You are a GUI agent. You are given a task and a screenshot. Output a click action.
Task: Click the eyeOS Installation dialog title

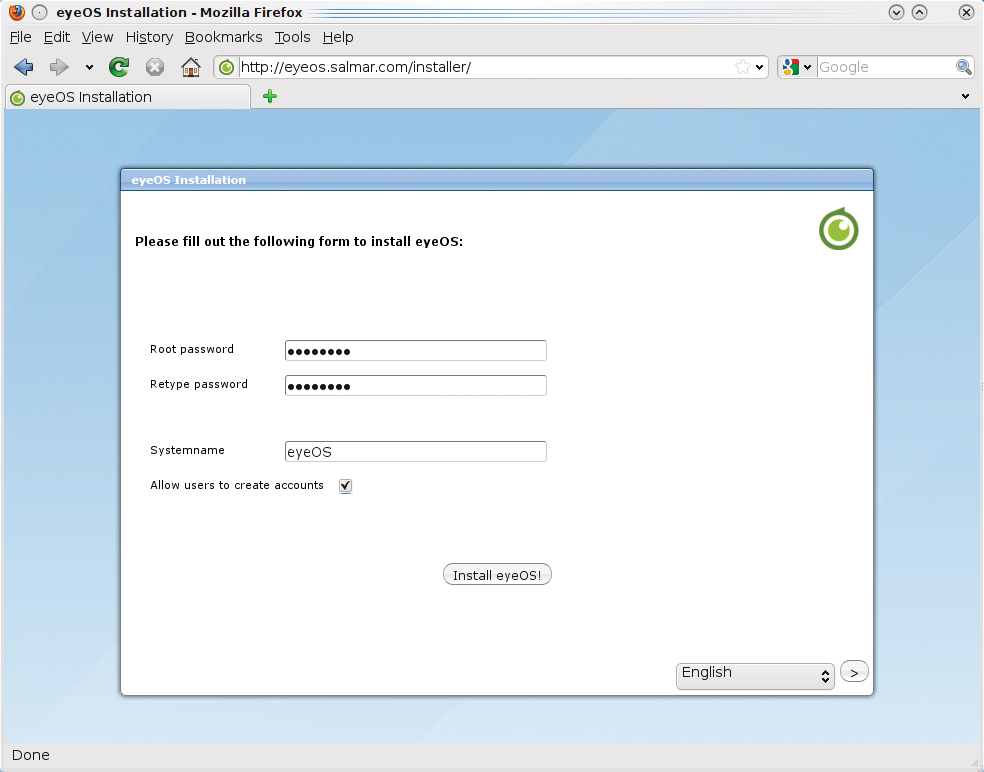188,180
